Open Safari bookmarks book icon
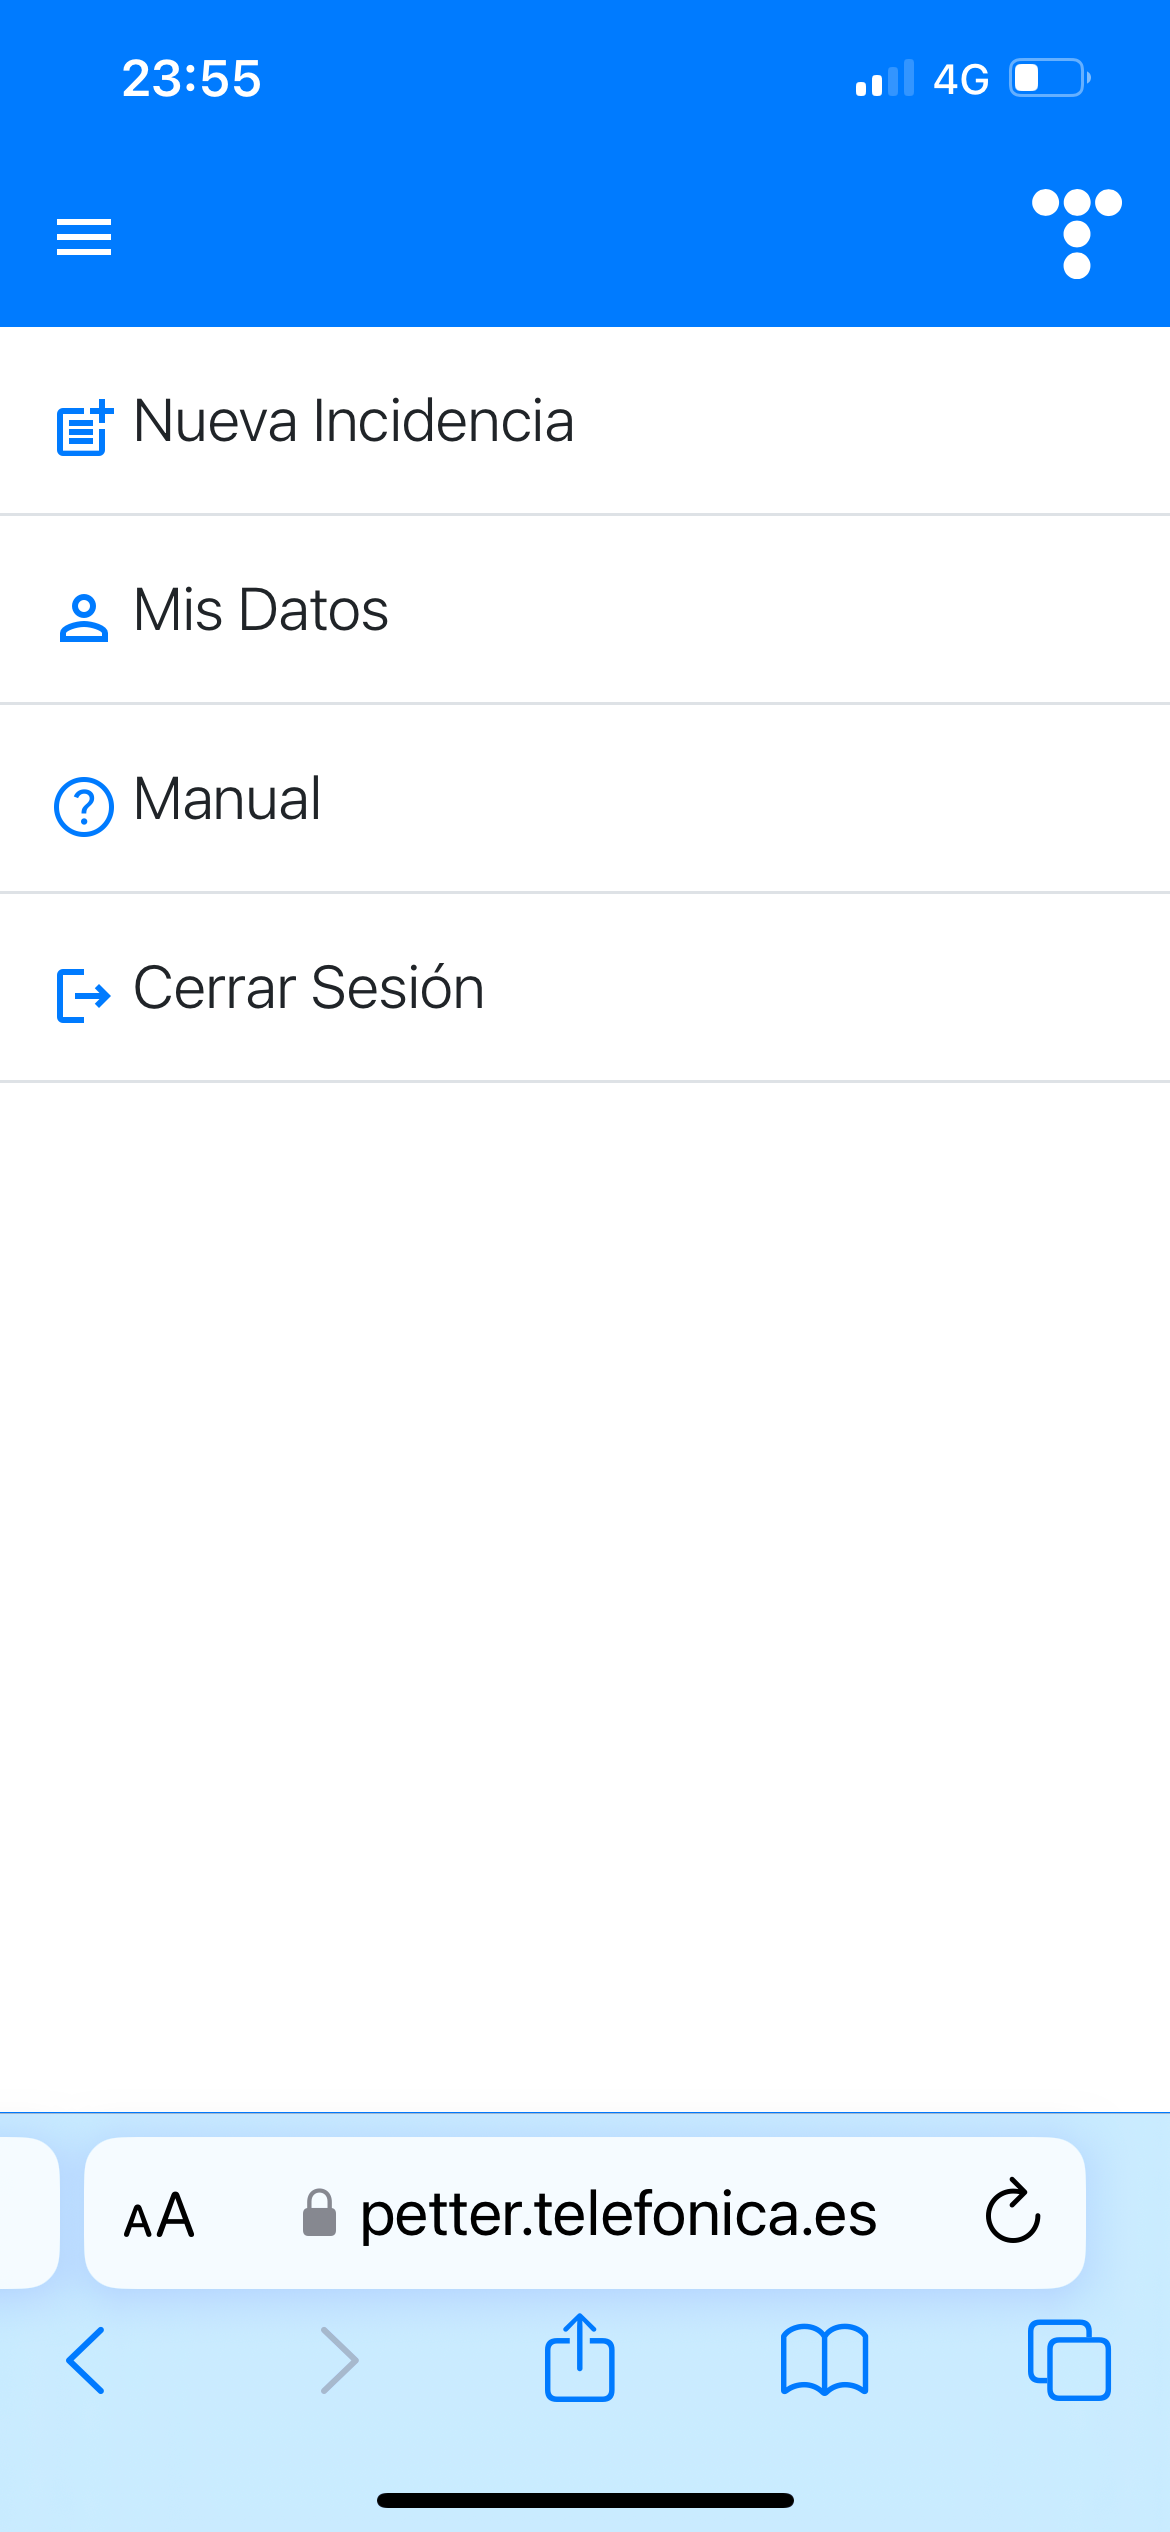The image size is (1170, 2532). click(x=824, y=2360)
